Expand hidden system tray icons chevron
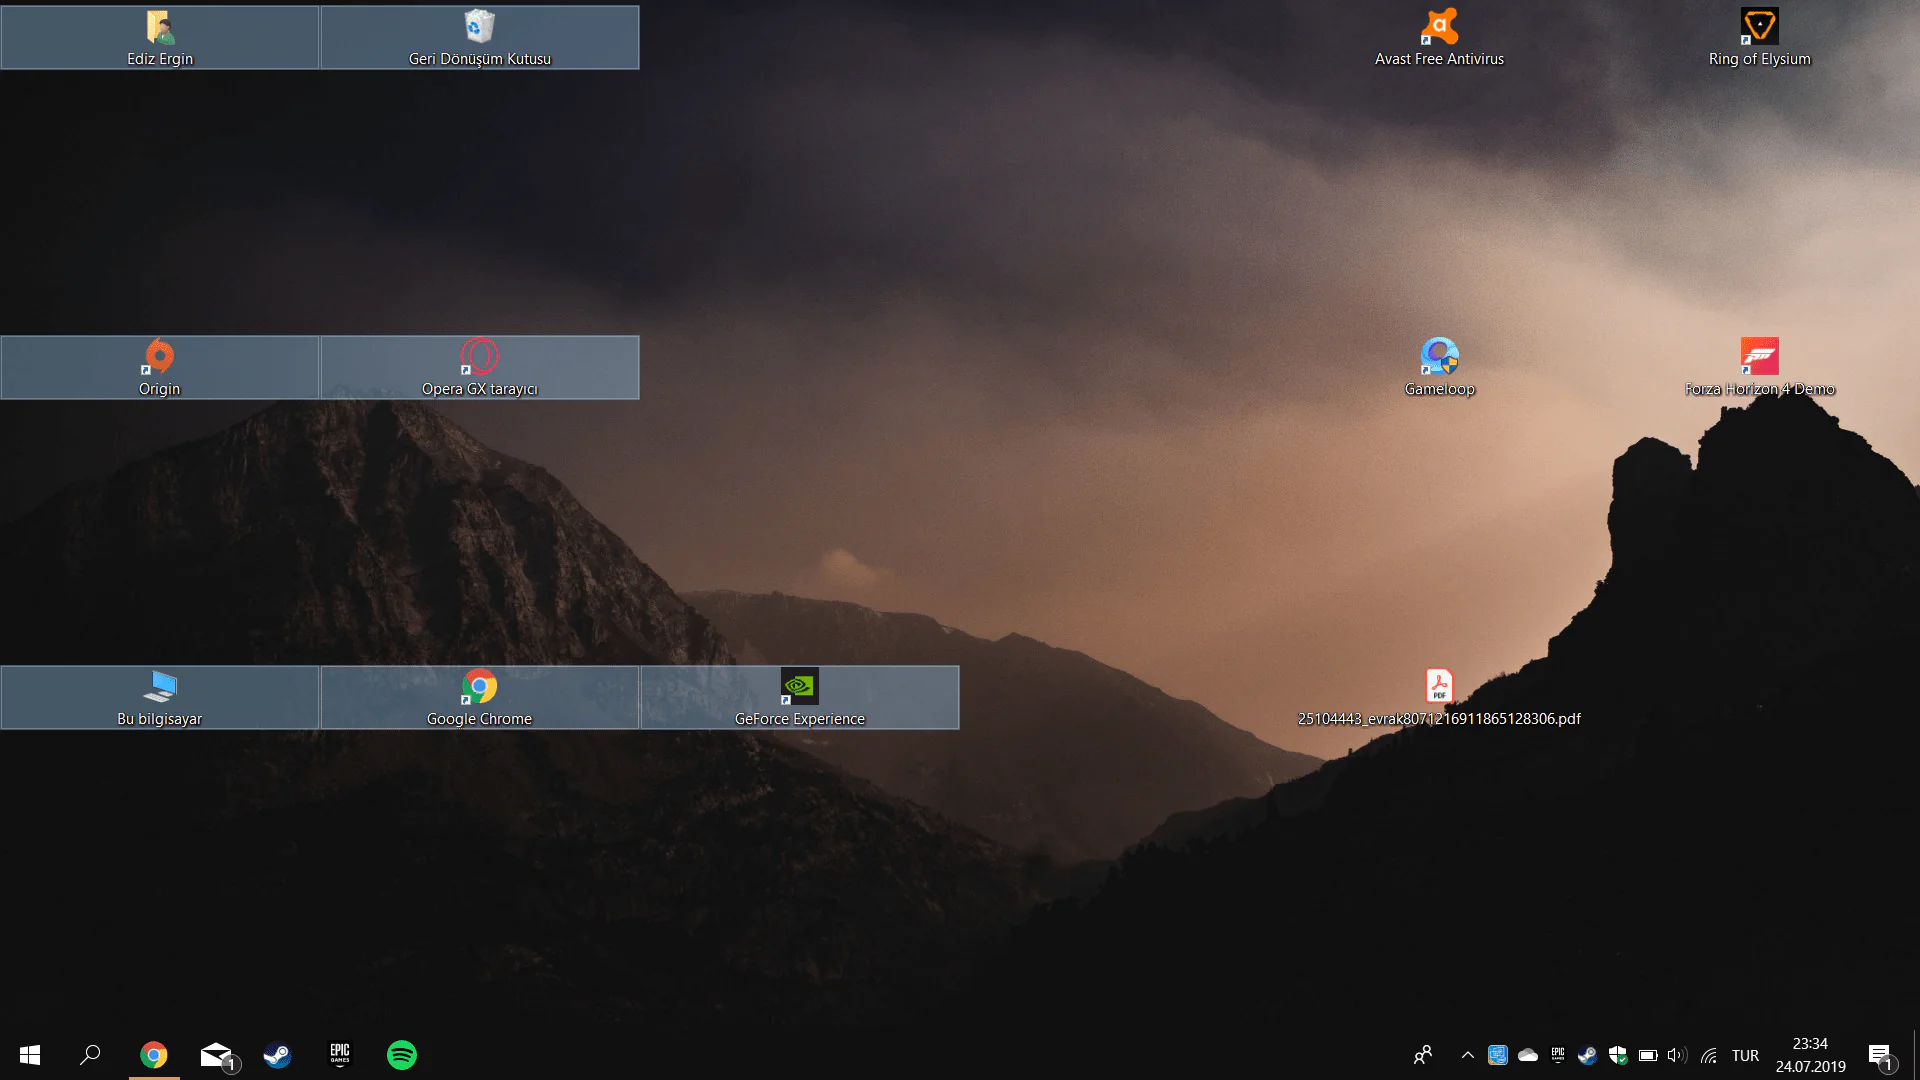The height and width of the screenshot is (1080, 1920). pos(1467,1055)
